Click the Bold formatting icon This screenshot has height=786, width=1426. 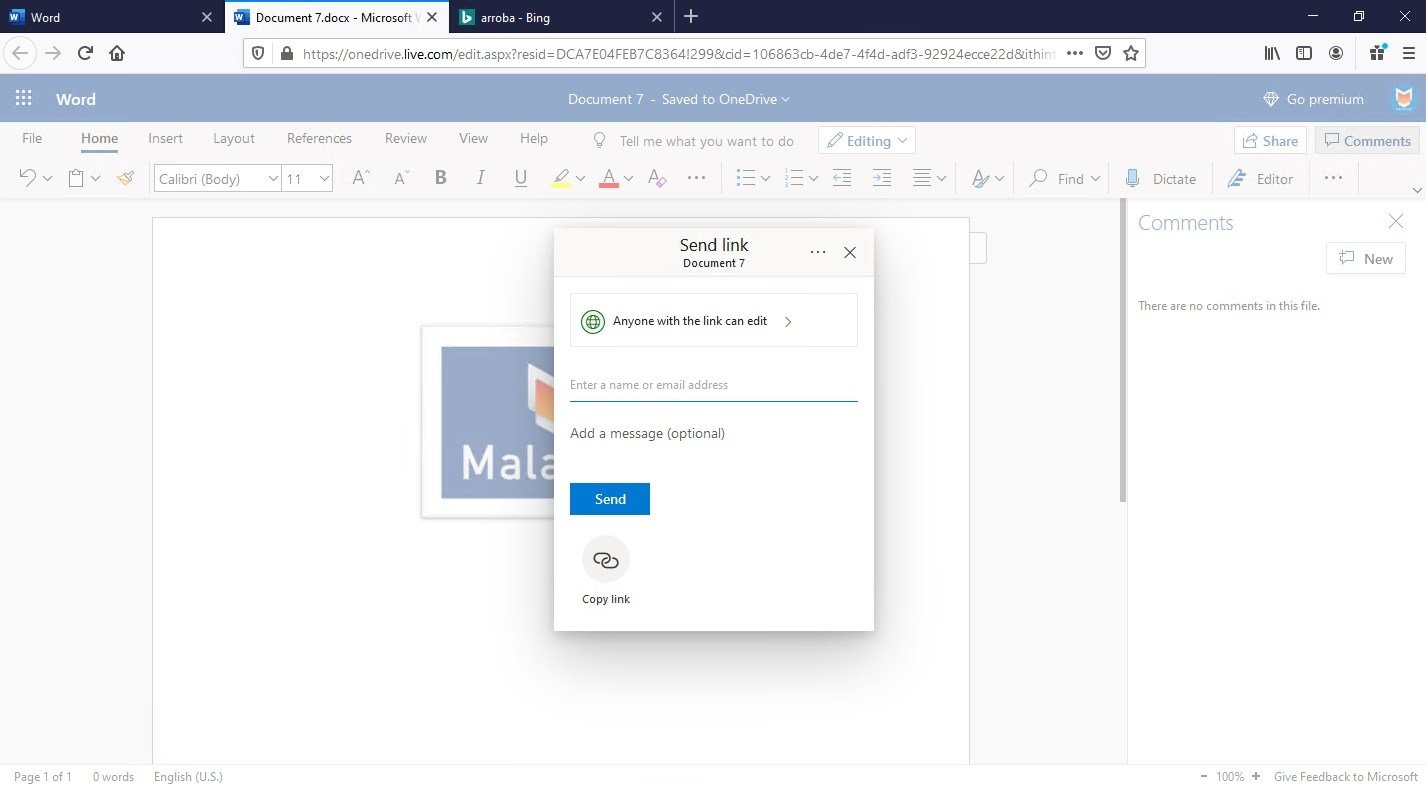tap(440, 179)
